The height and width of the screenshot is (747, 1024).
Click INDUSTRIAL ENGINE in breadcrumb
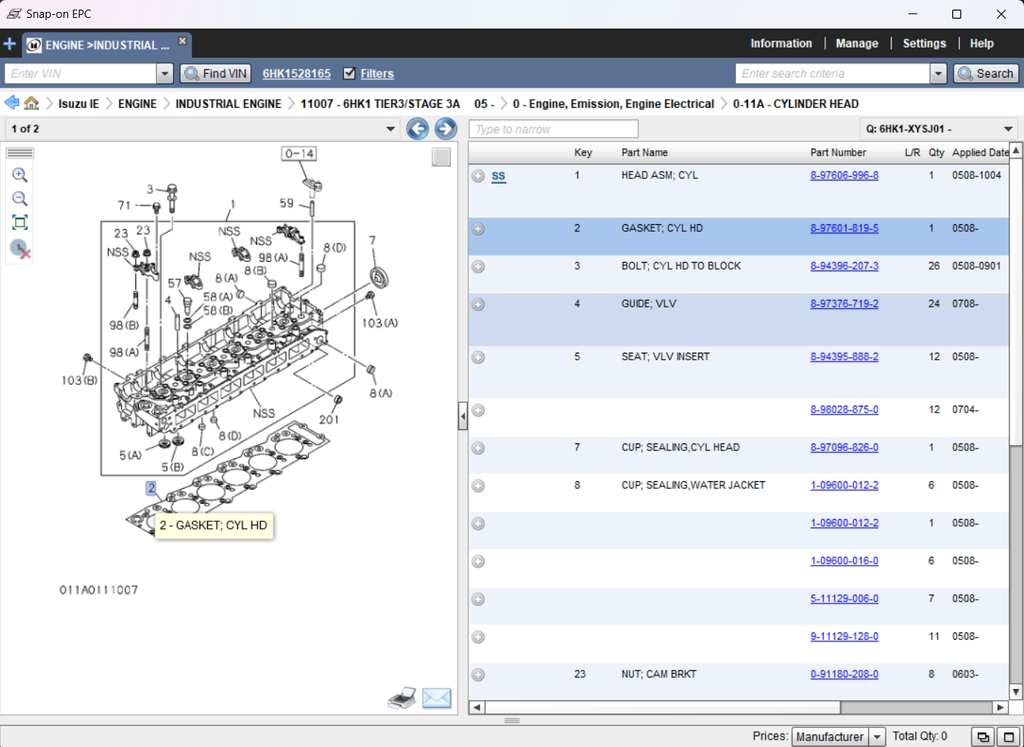click(229, 104)
